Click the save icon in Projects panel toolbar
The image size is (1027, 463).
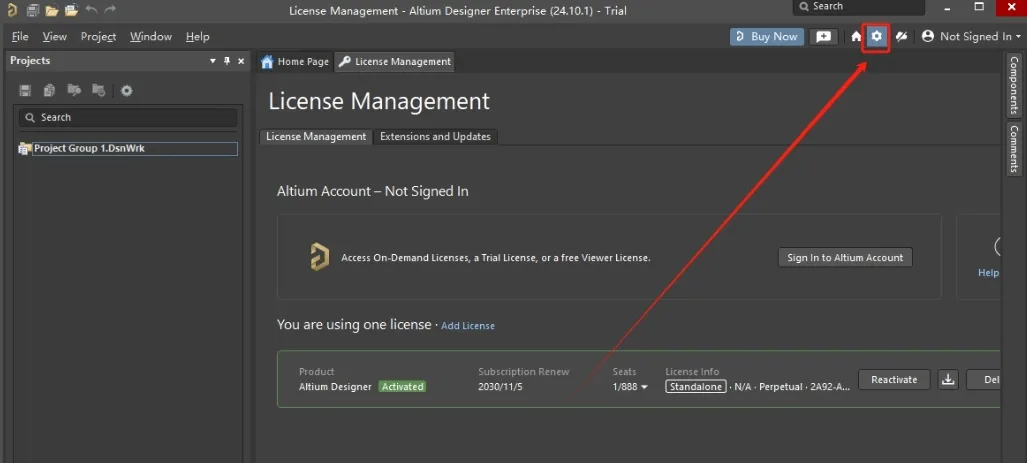click(x=26, y=91)
